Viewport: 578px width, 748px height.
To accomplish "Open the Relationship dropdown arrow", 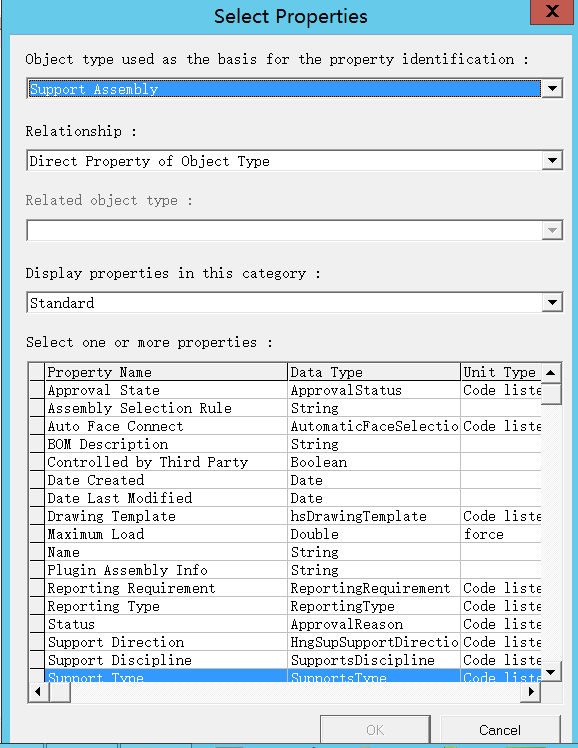I will (x=552, y=161).
